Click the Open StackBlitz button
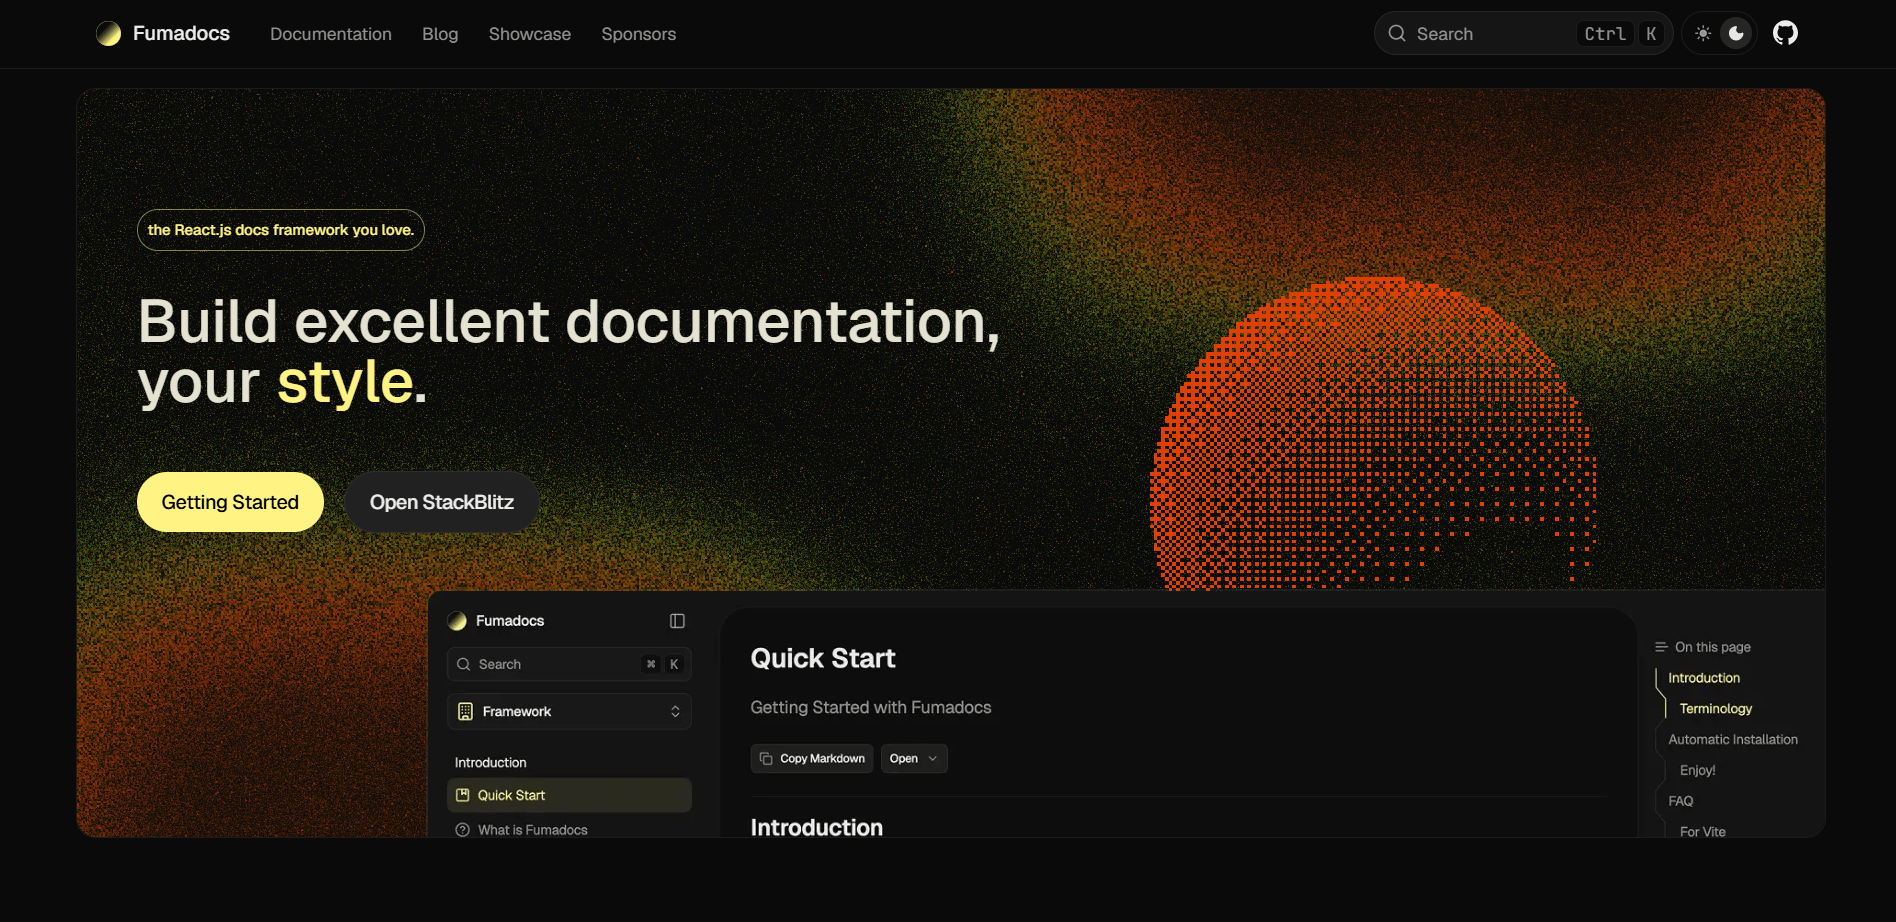The height and width of the screenshot is (922, 1896). pyautogui.click(x=442, y=502)
